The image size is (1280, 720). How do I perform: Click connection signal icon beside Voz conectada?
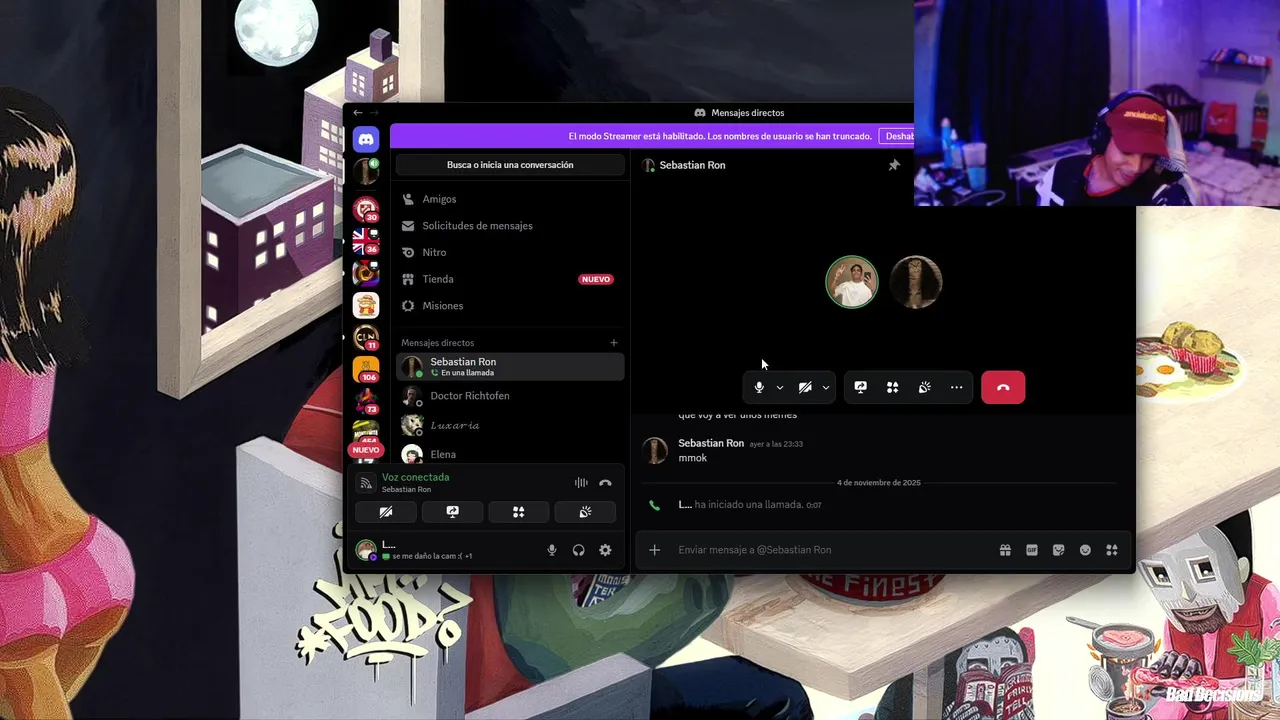(x=366, y=483)
